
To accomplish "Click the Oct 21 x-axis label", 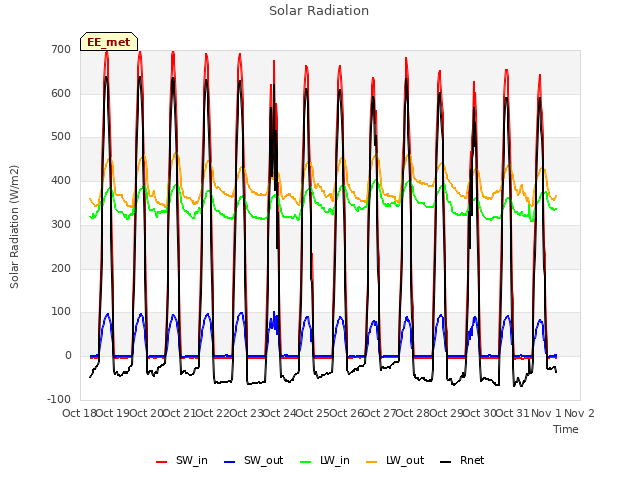I will pyautogui.click(x=180, y=413).
